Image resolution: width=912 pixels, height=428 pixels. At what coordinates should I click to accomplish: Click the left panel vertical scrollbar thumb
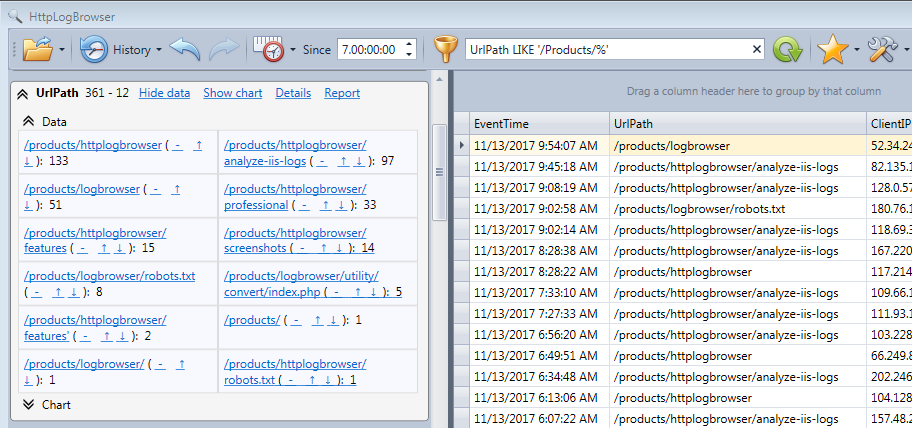[440, 172]
